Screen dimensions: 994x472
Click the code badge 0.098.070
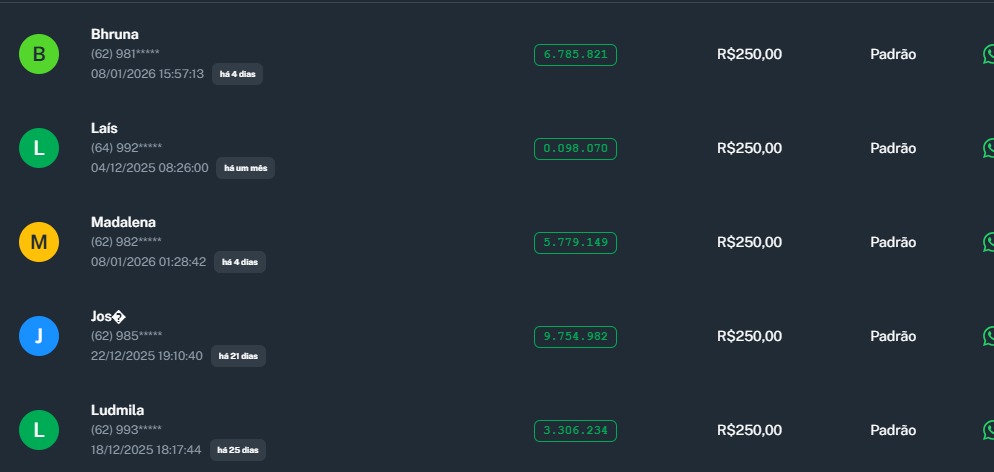click(575, 148)
